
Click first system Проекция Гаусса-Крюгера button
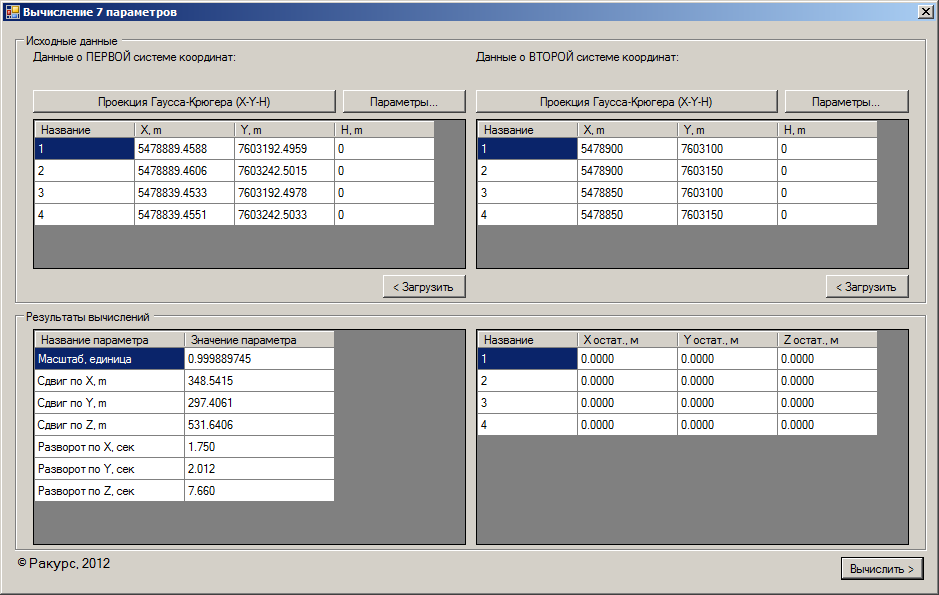tap(184, 102)
